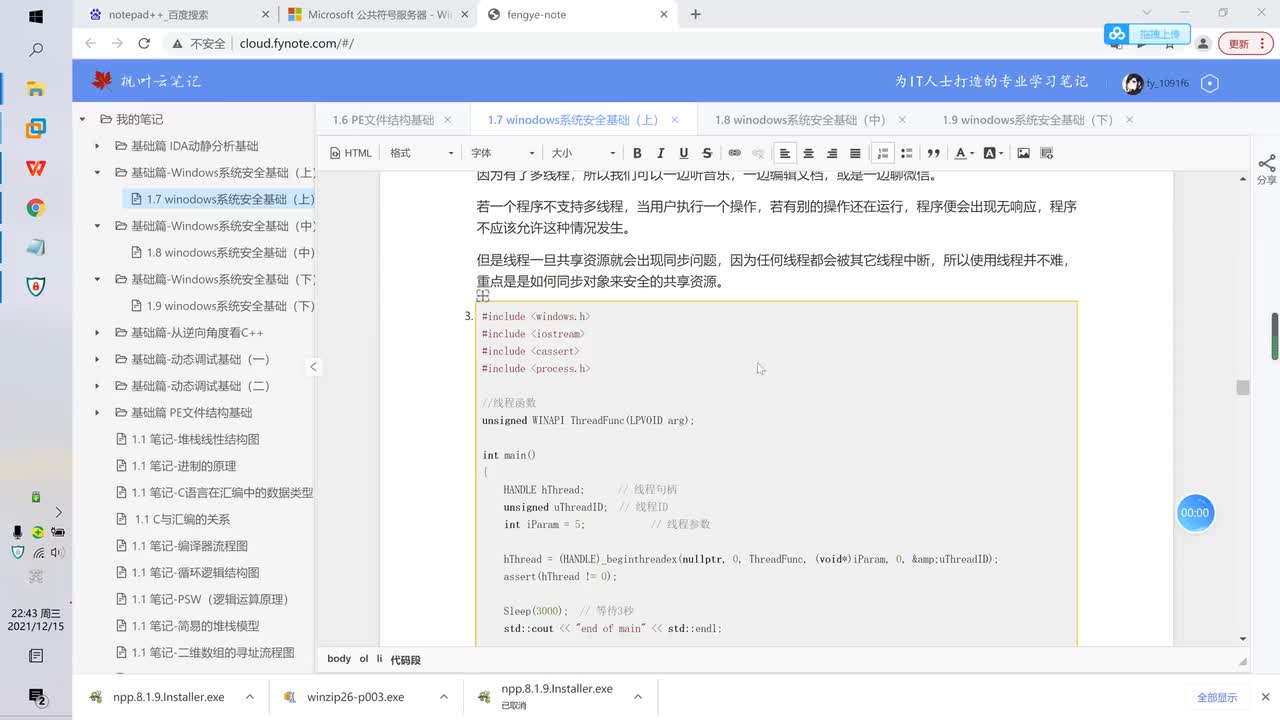Click 全部显示 in the downloads bar

click(1217, 697)
